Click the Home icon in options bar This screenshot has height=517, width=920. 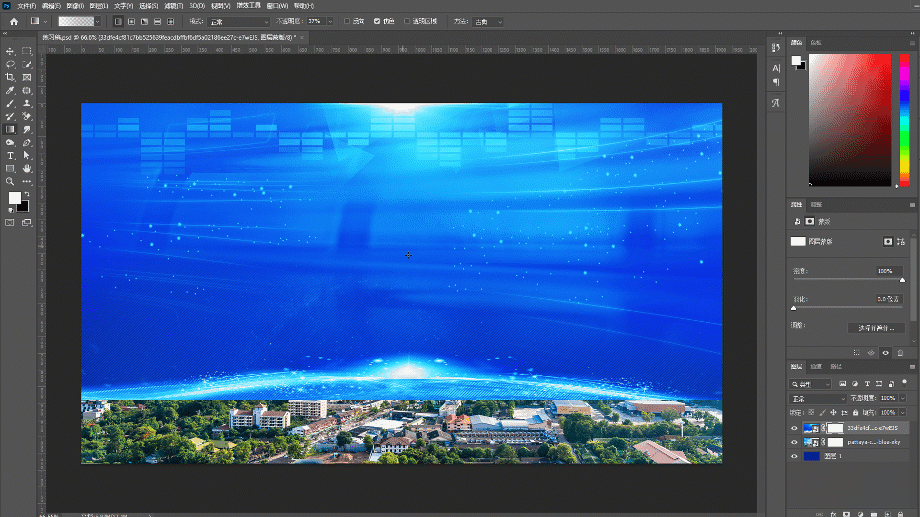tap(14, 22)
